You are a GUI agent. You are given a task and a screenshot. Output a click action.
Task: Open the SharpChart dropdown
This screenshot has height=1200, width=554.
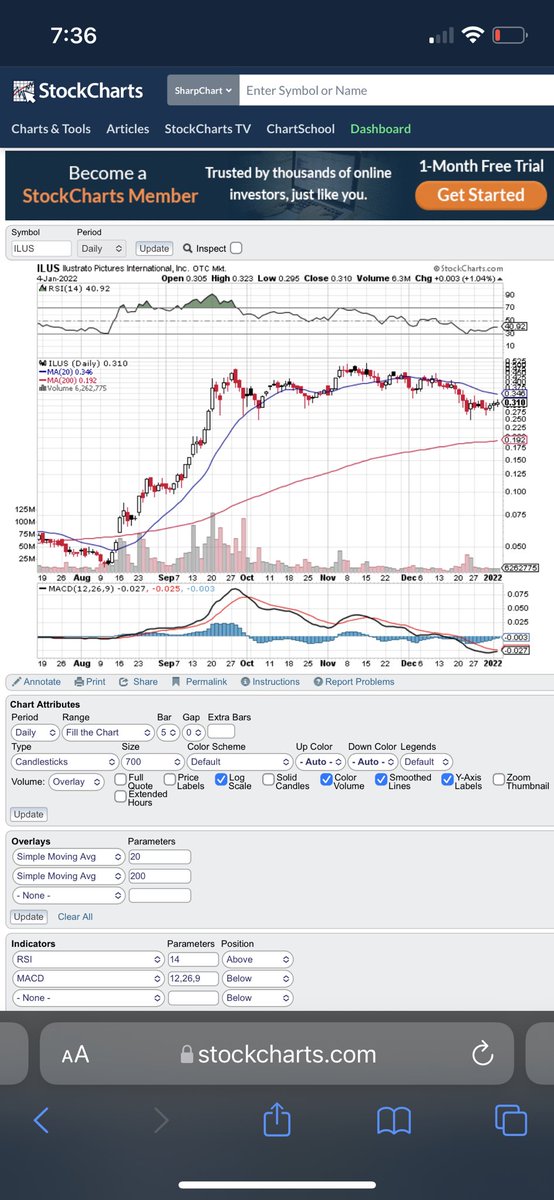pos(203,90)
